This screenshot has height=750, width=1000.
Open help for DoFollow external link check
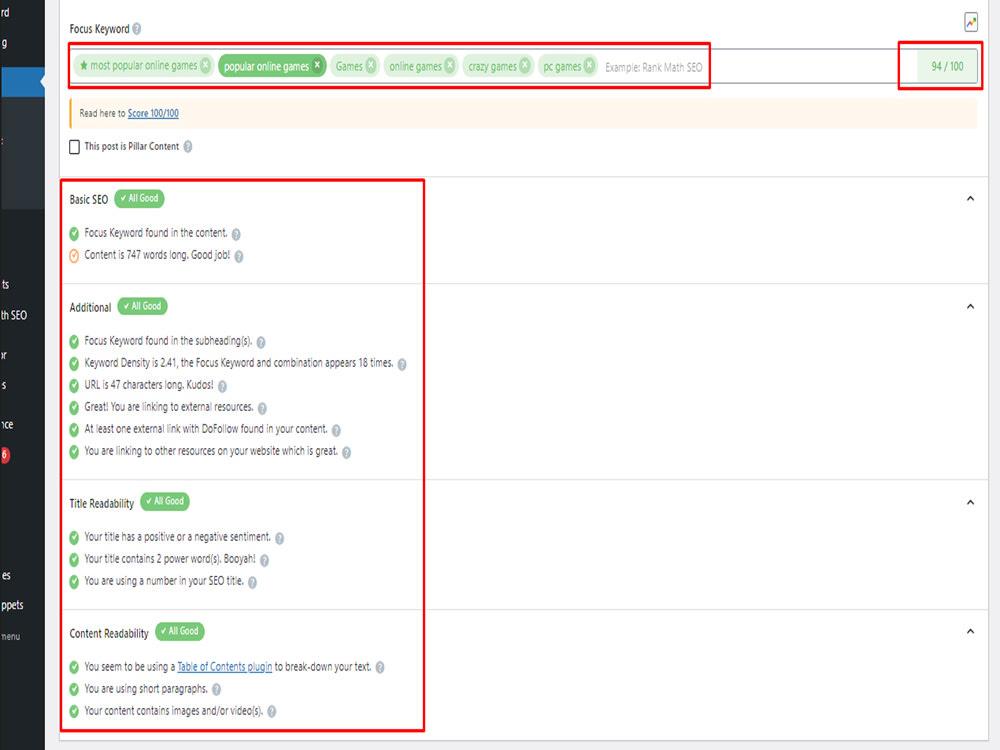click(x=336, y=430)
